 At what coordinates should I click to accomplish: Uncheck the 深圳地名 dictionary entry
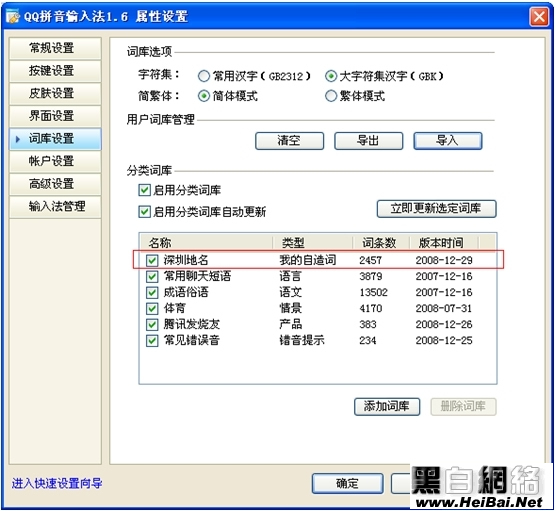pyautogui.click(x=152, y=261)
